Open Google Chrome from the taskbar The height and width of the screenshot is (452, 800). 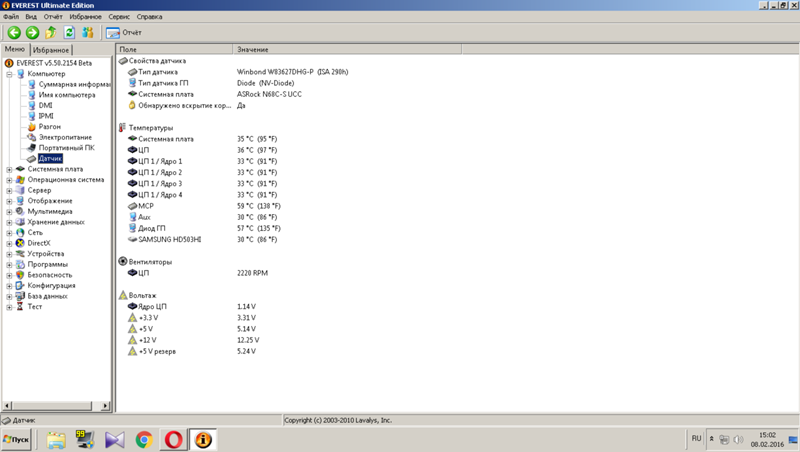pos(144,440)
